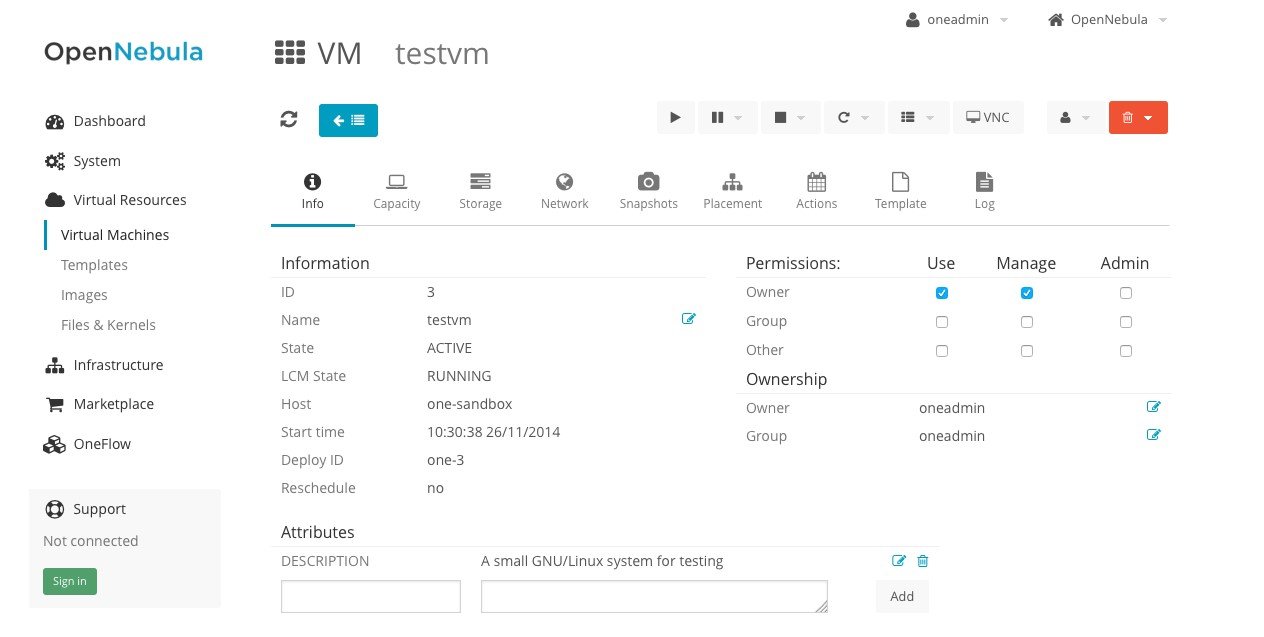This screenshot has width=1264, height=637.
Task: Switch to the Info tab
Action: (x=312, y=191)
